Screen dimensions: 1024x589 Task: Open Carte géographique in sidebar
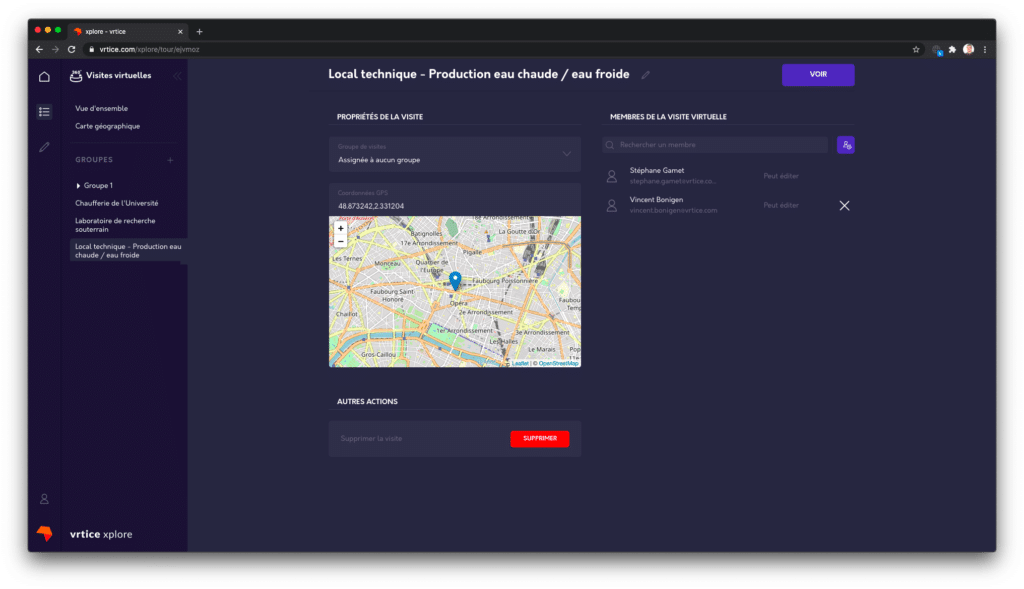107,126
